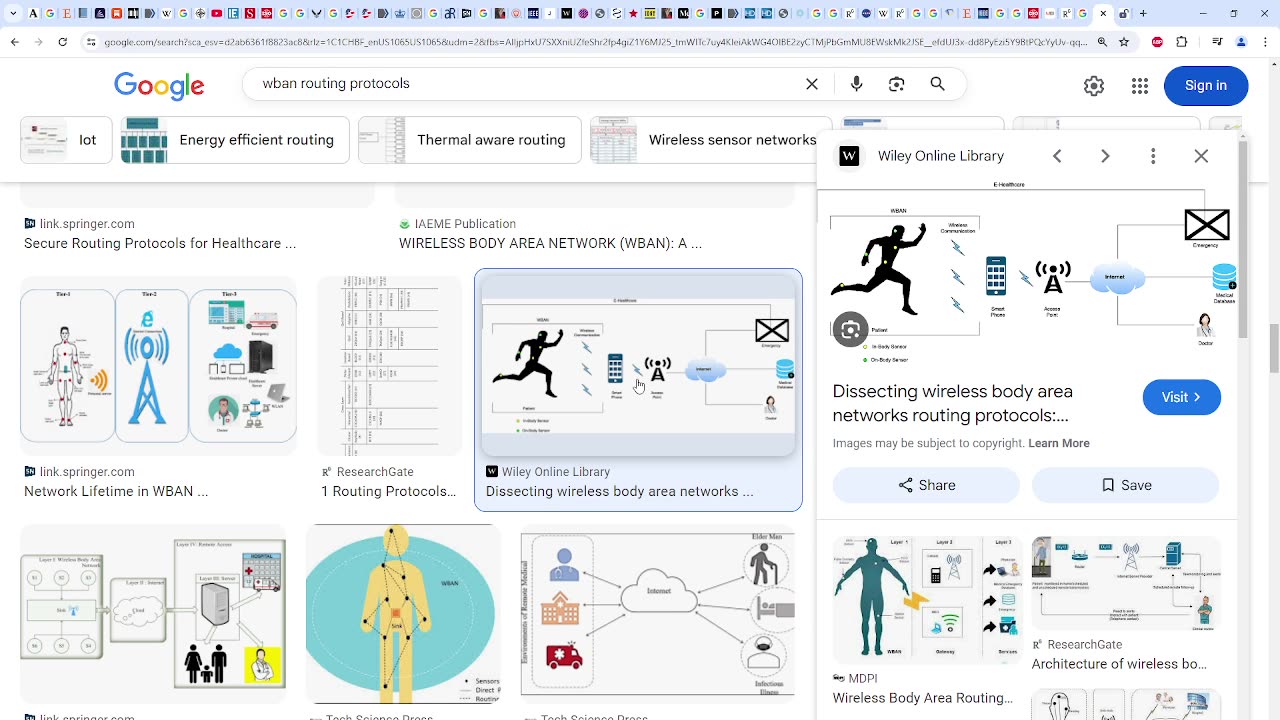Screen dimensions: 1280x720
Task: Save the previewed image
Action: tap(1126, 485)
